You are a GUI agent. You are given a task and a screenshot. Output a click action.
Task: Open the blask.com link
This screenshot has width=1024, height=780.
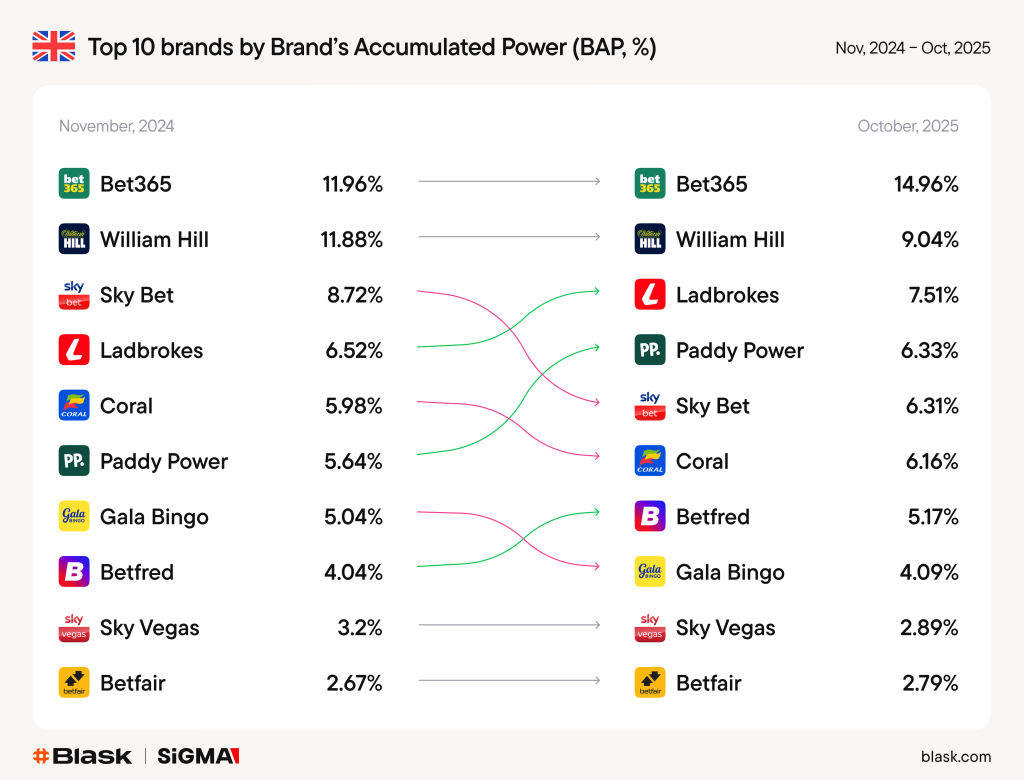pos(955,757)
